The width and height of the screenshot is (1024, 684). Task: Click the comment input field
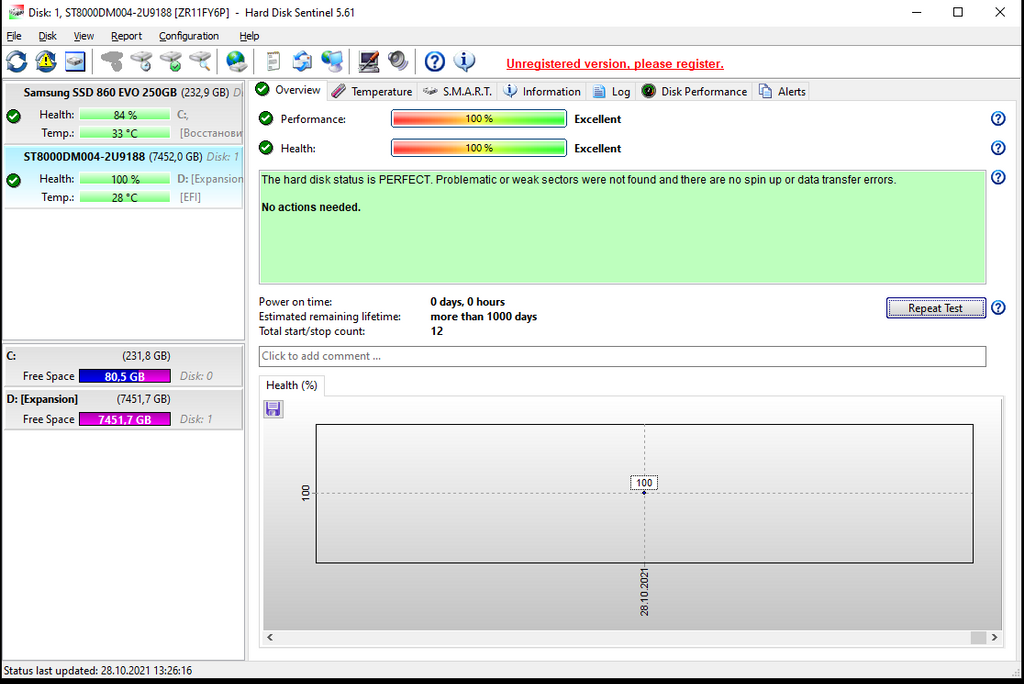(622, 356)
